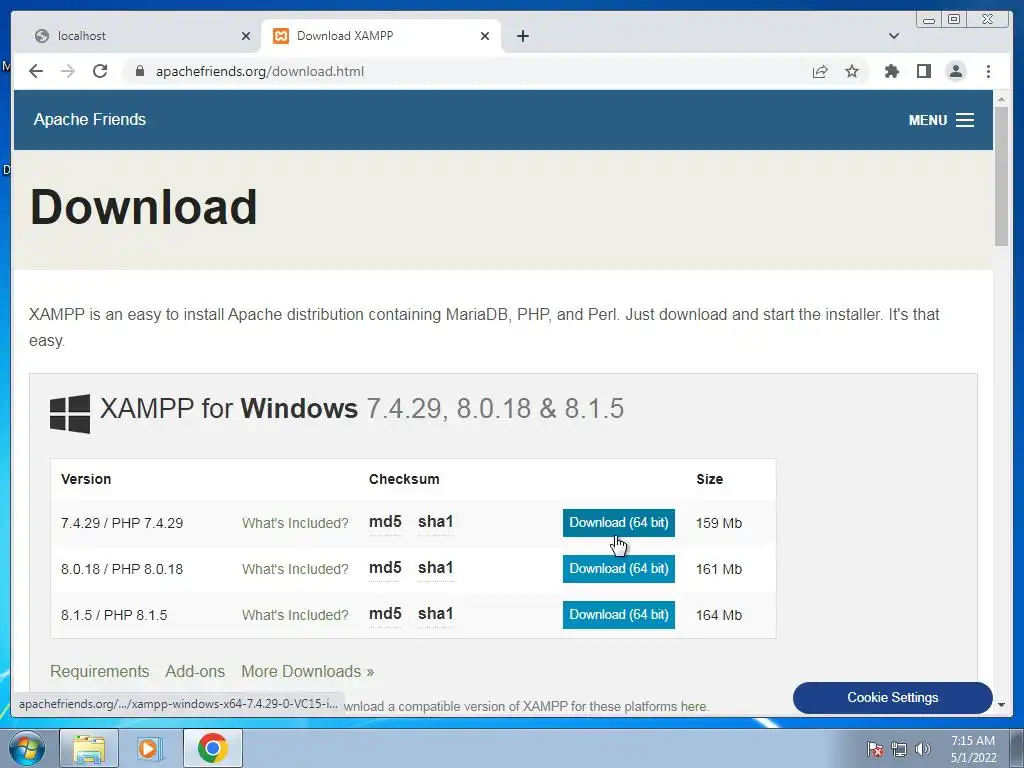Open Action Center flag tray icon
Viewport: 1024px width, 768px height.
(x=874, y=749)
